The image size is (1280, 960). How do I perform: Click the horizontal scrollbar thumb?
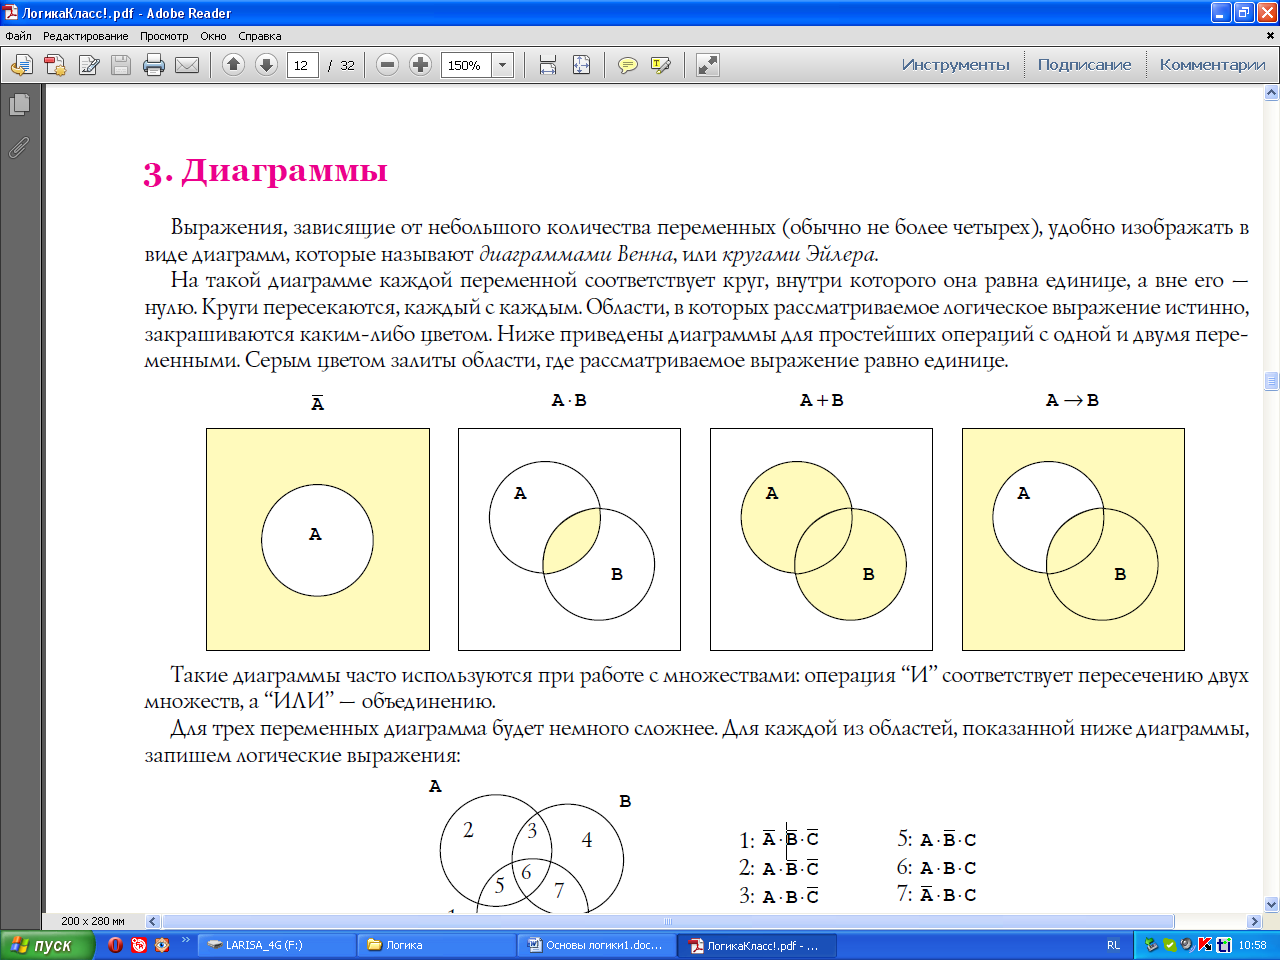668,921
